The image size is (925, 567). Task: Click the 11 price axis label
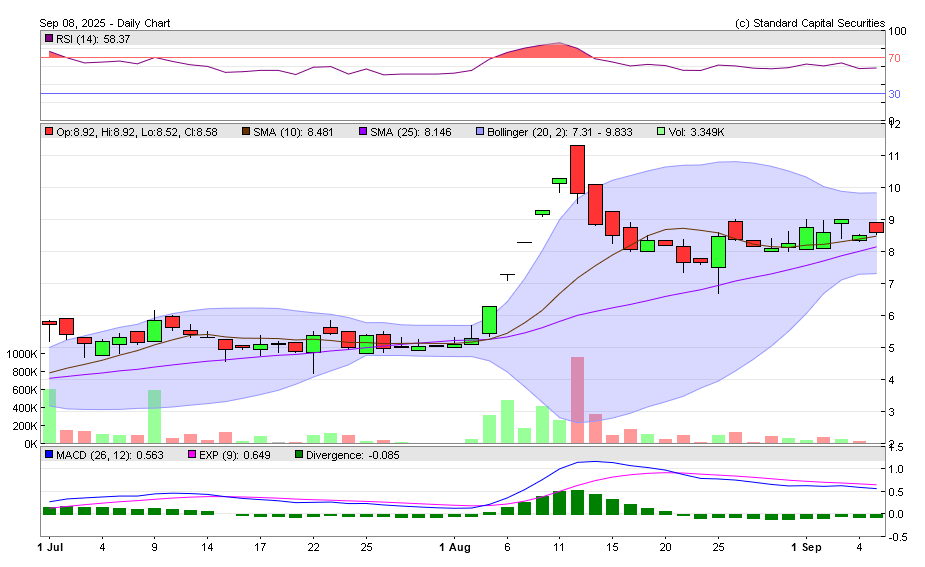point(894,156)
